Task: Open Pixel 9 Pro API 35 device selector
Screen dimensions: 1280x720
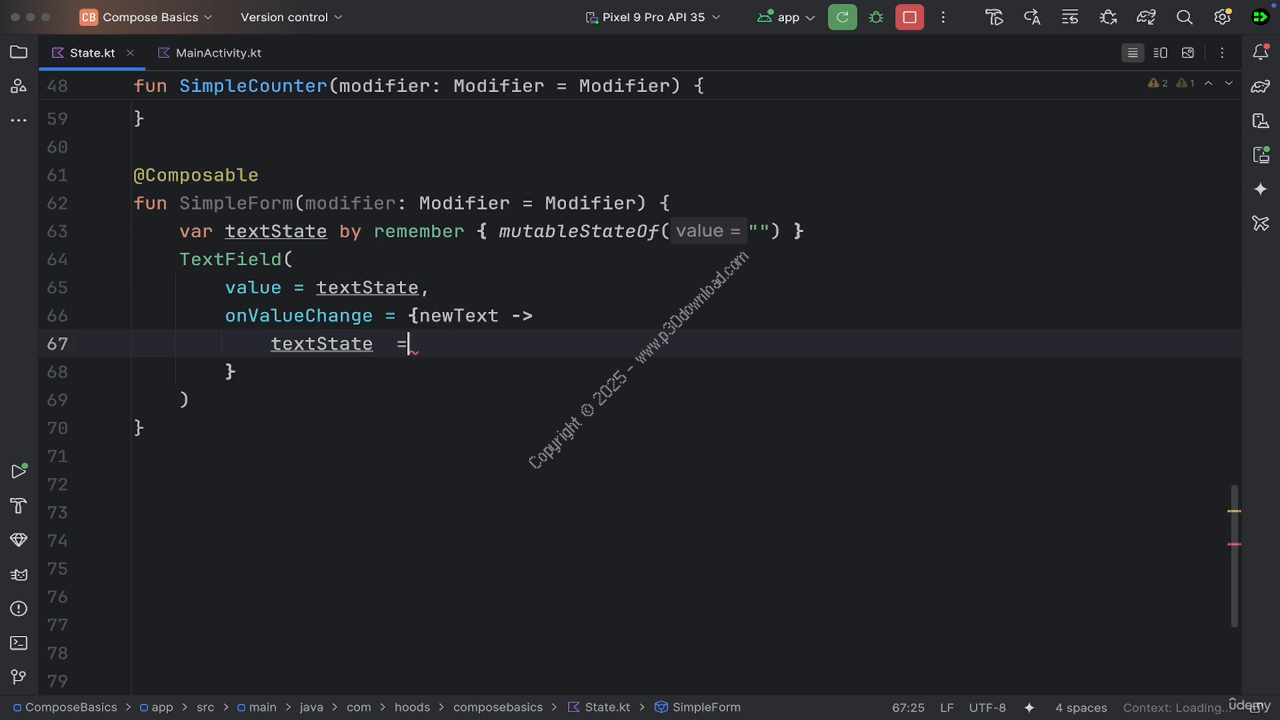Action: (652, 17)
